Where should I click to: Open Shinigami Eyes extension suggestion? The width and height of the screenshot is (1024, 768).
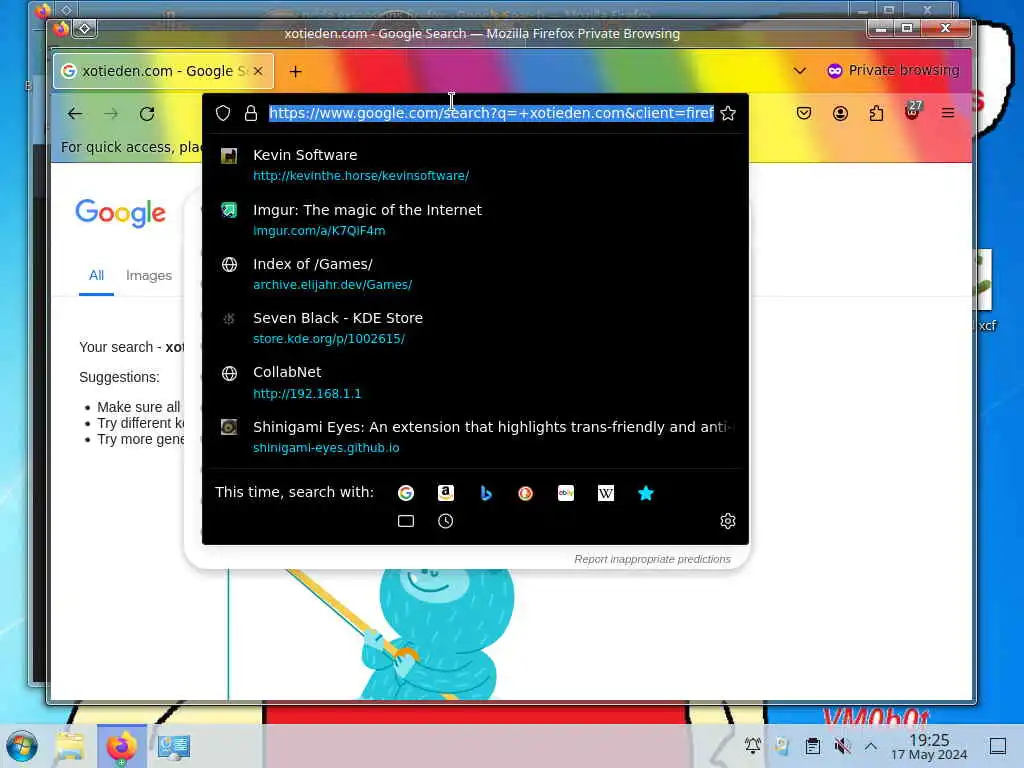[475, 436]
